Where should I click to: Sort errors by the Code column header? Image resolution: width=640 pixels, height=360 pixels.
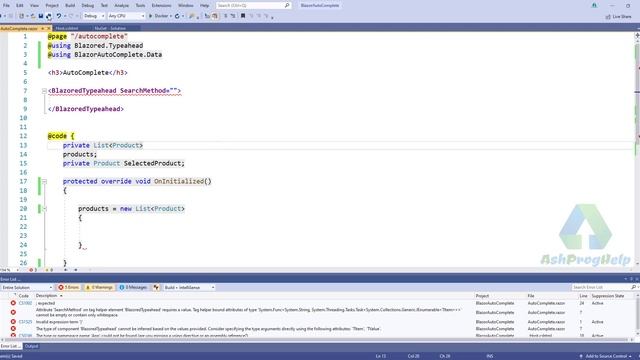point(24,296)
